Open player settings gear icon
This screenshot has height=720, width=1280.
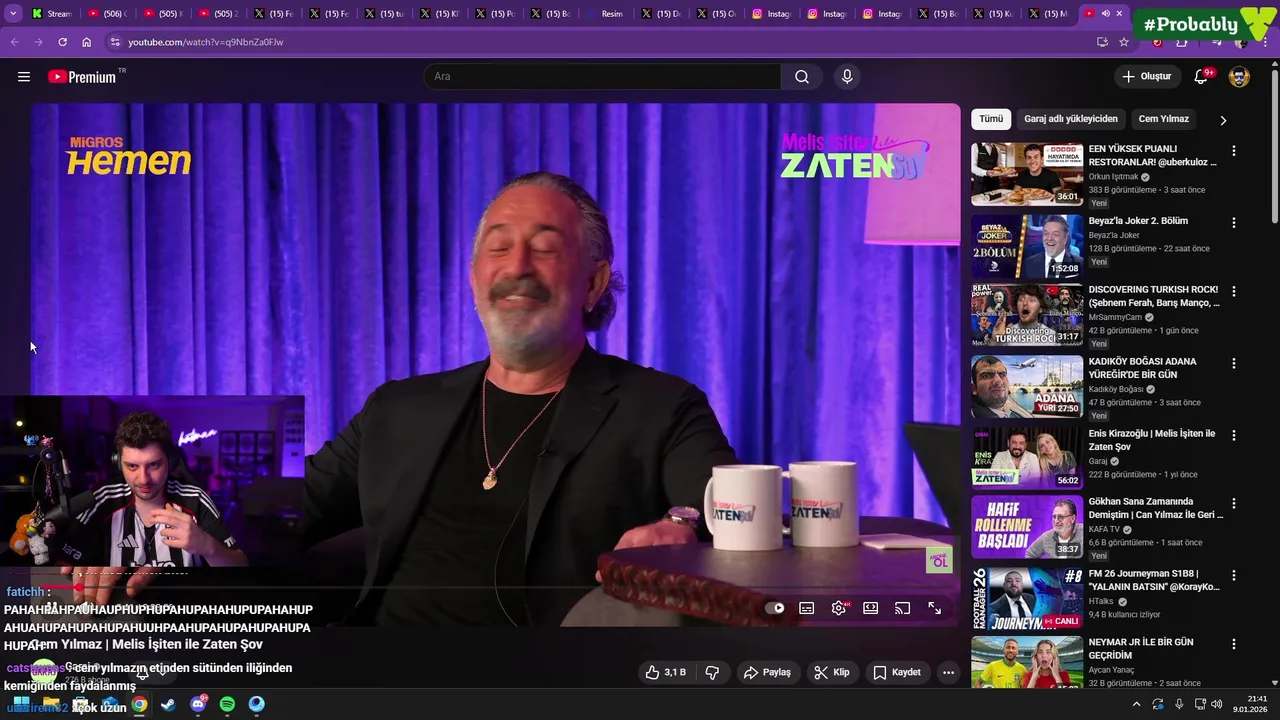tap(839, 608)
